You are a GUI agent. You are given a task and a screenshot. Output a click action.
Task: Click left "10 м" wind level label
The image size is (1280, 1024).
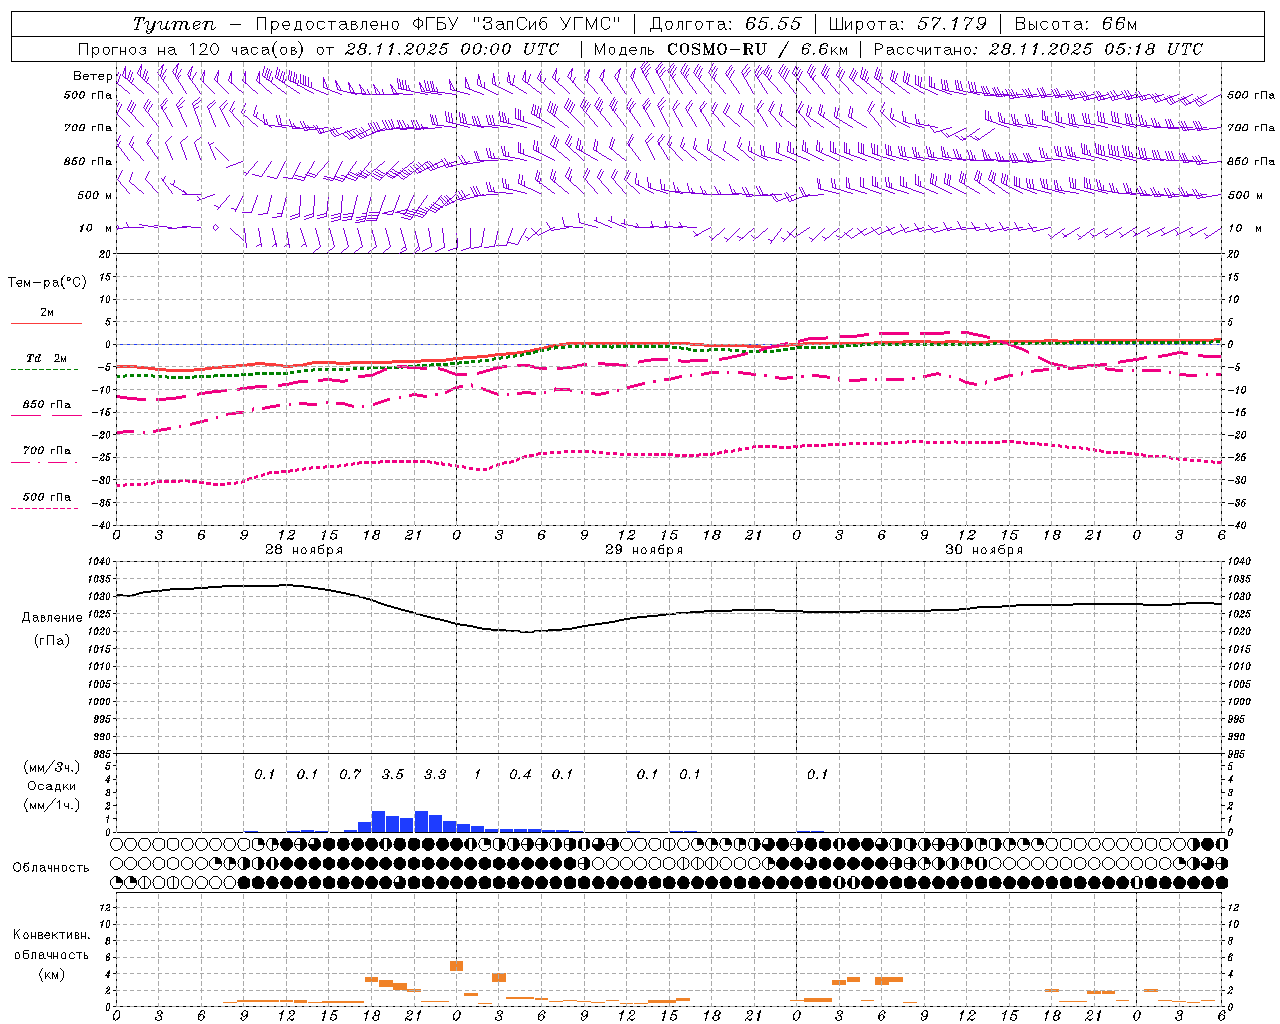pyautogui.click(x=95, y=228)
